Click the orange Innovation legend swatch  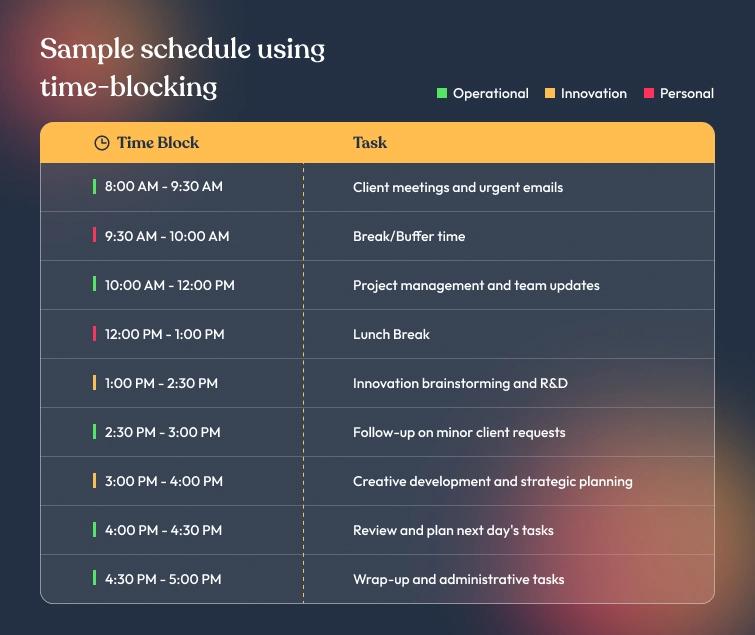[549, 93]
